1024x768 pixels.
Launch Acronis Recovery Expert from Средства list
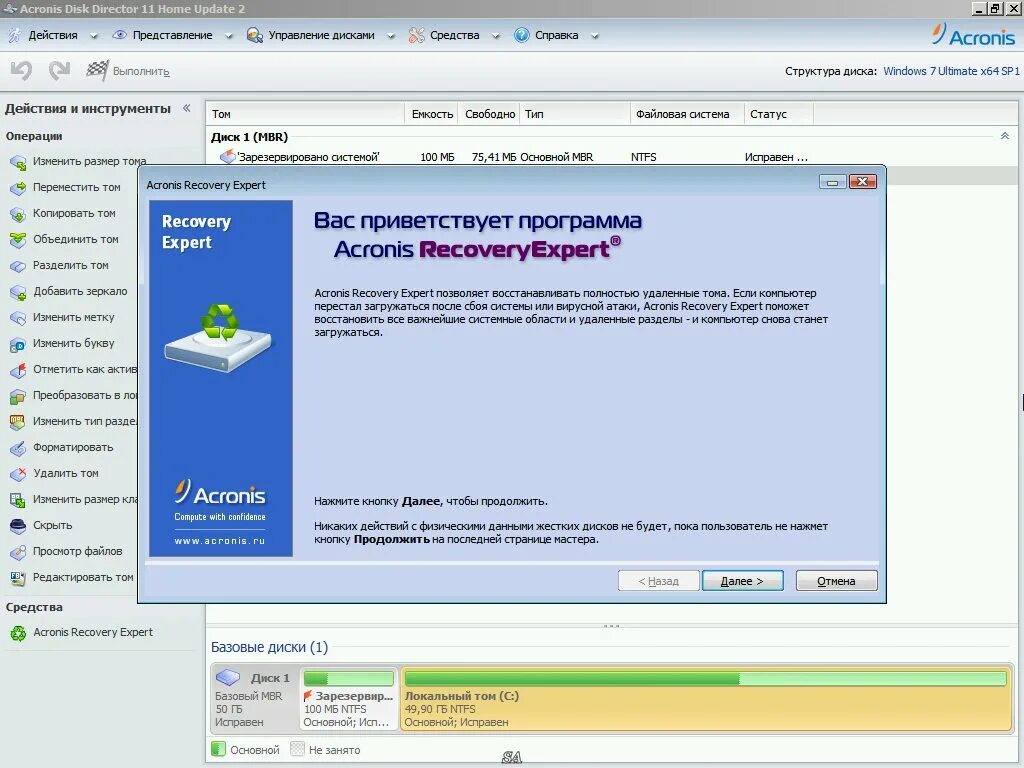[x=93, y=632]
